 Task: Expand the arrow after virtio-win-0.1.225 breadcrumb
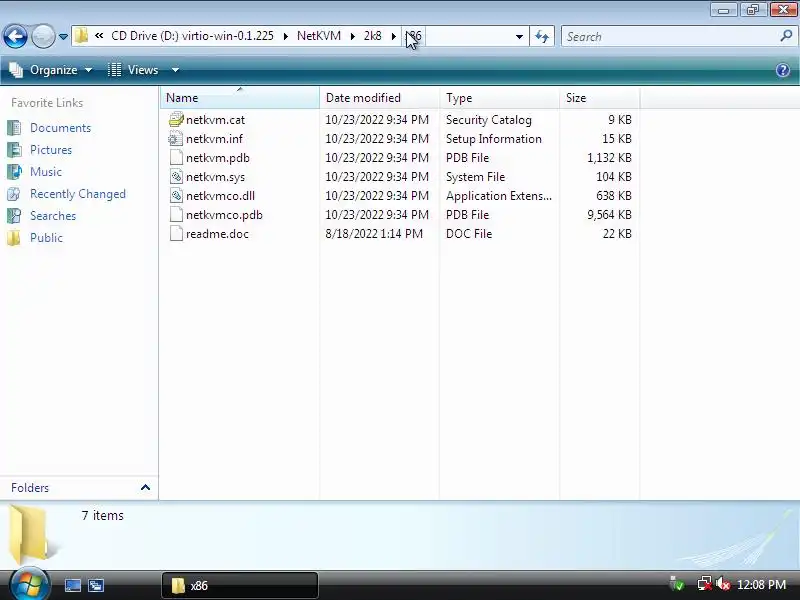[286, 36]
